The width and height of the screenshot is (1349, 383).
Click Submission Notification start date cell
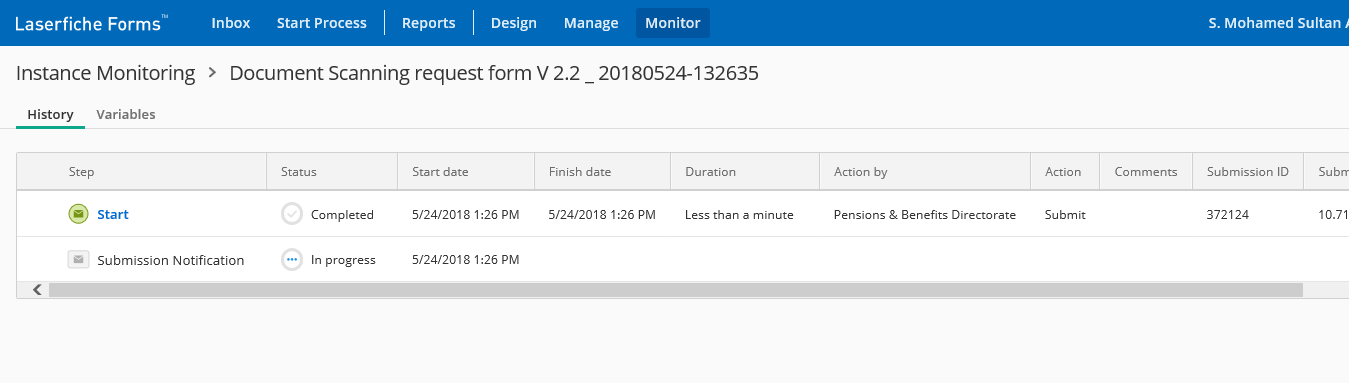pyautogui.click(x=466, y=260)
